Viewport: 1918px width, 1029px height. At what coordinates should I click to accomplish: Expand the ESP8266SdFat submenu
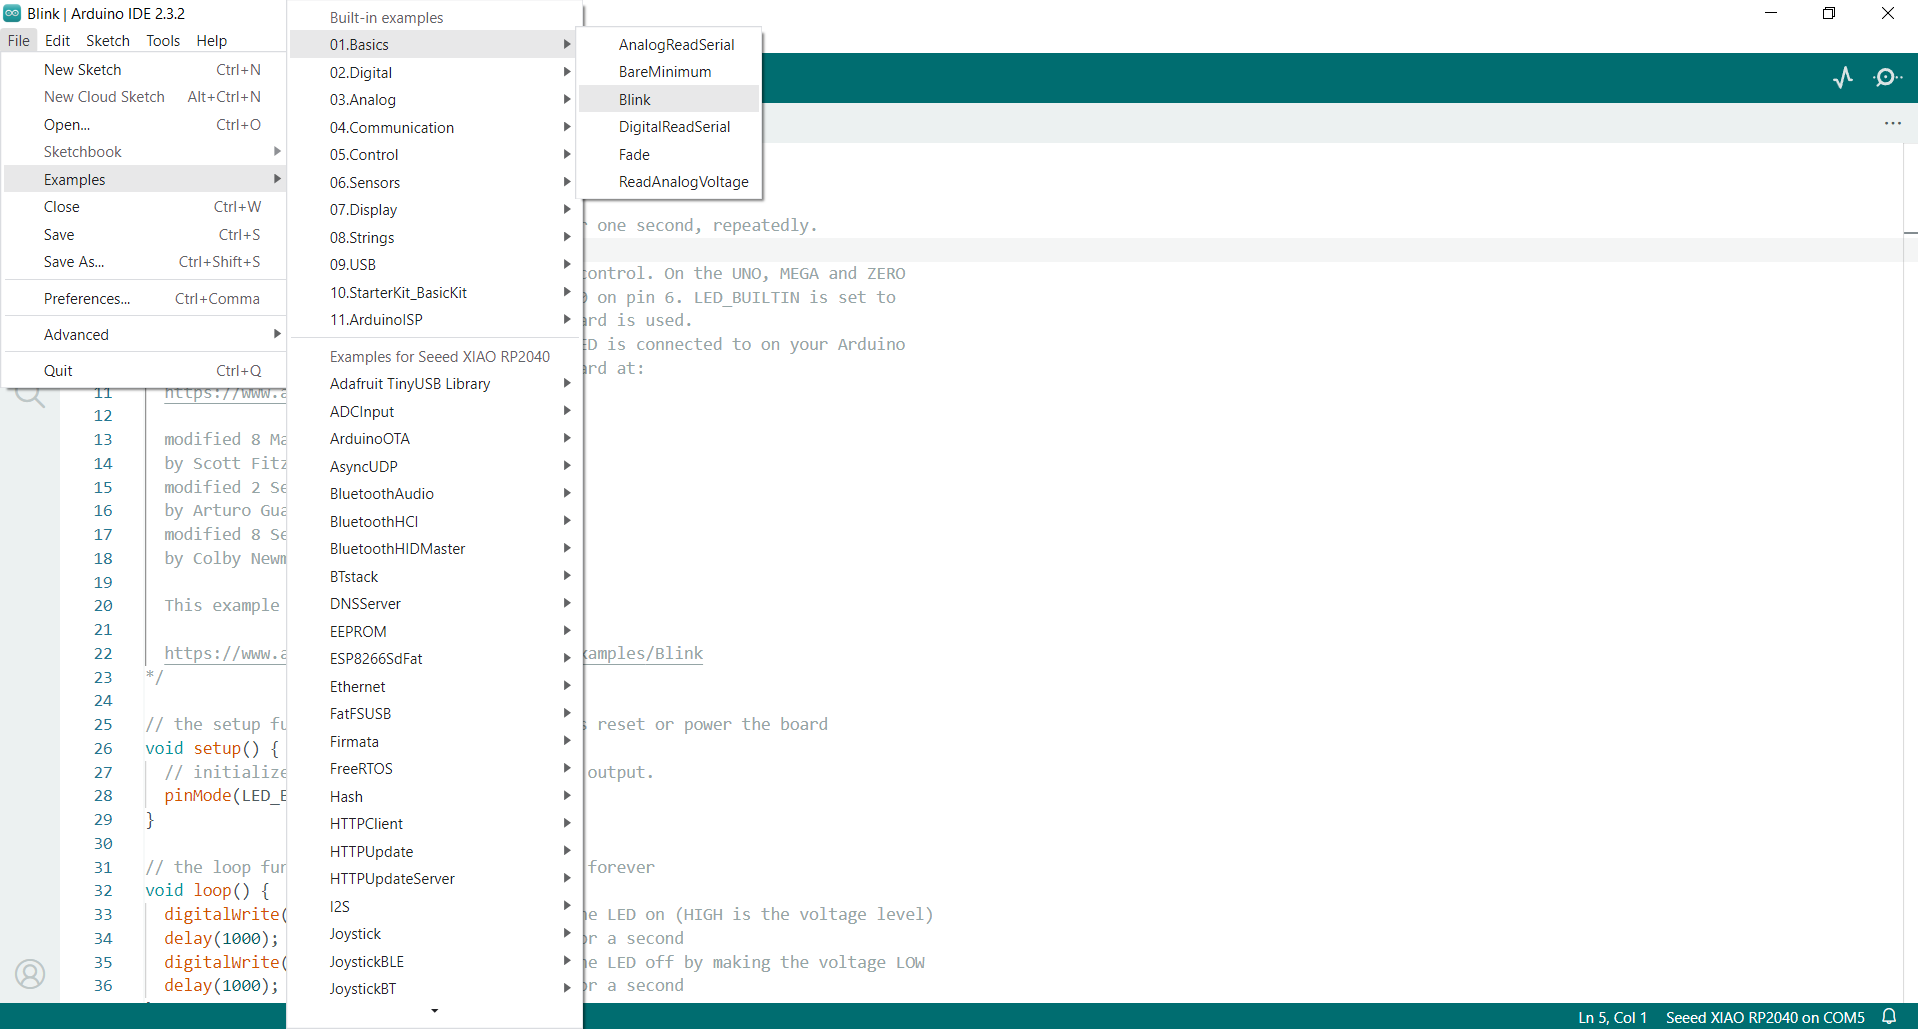[435, 659]
